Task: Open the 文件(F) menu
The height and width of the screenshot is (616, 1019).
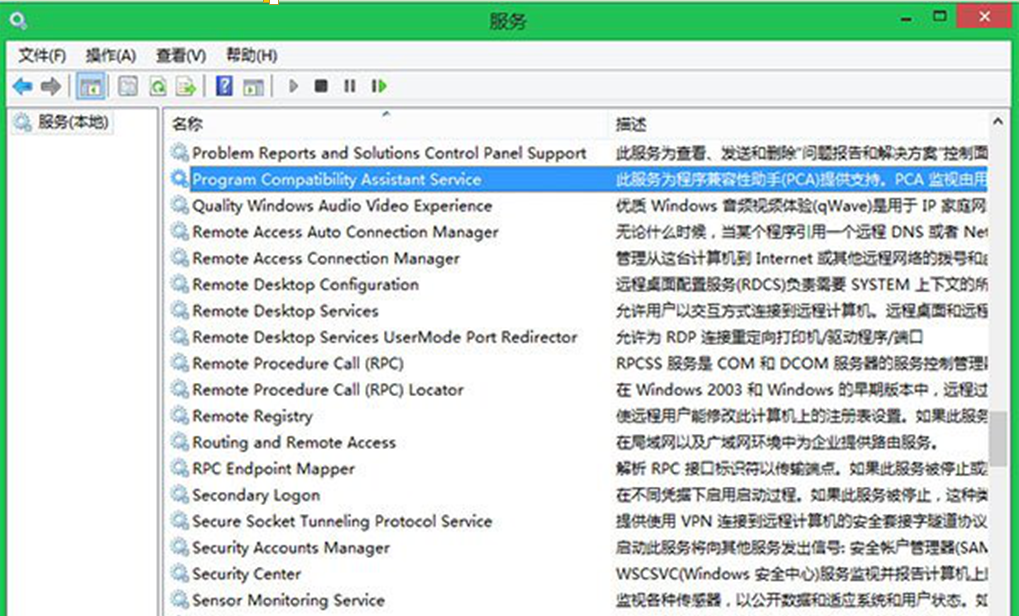Action: 42,55
